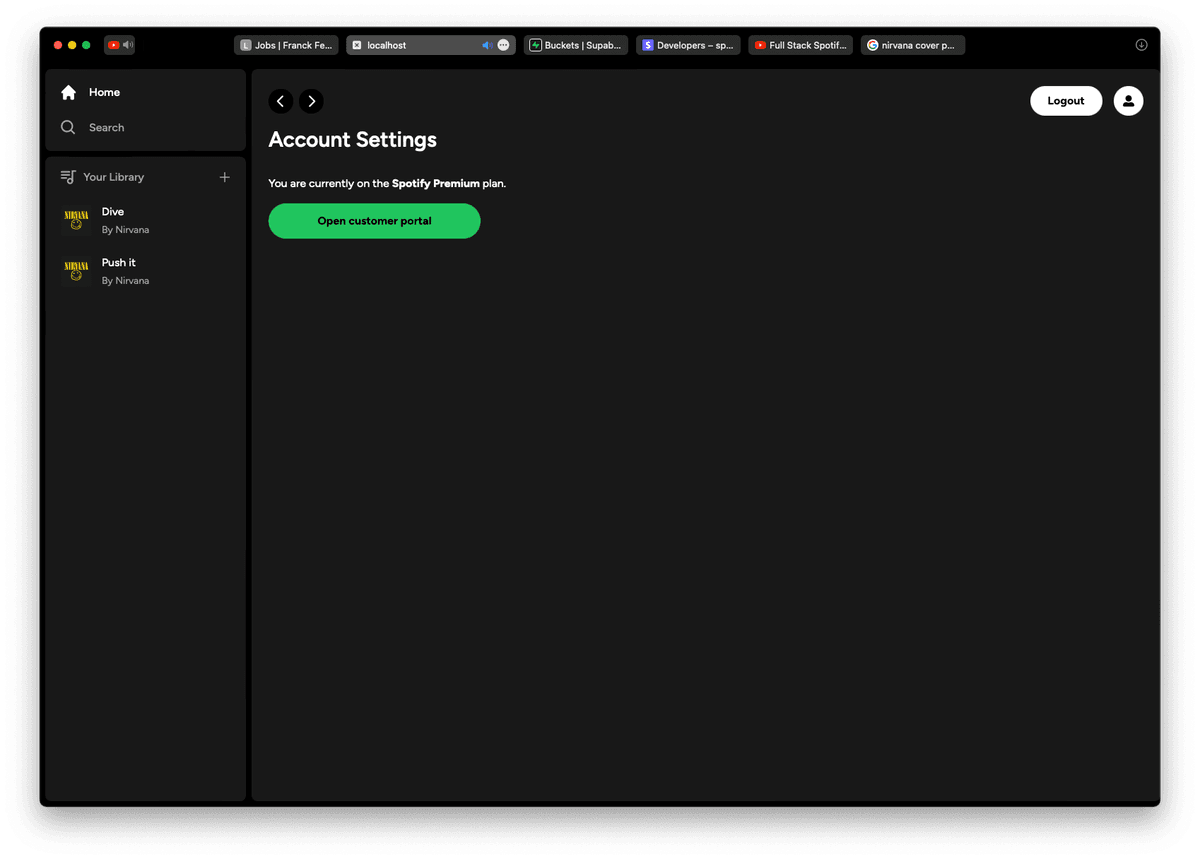Open the user profile icon button
The height and width of the screenshot is (859, 1200).
click(x=1128, y=101)
